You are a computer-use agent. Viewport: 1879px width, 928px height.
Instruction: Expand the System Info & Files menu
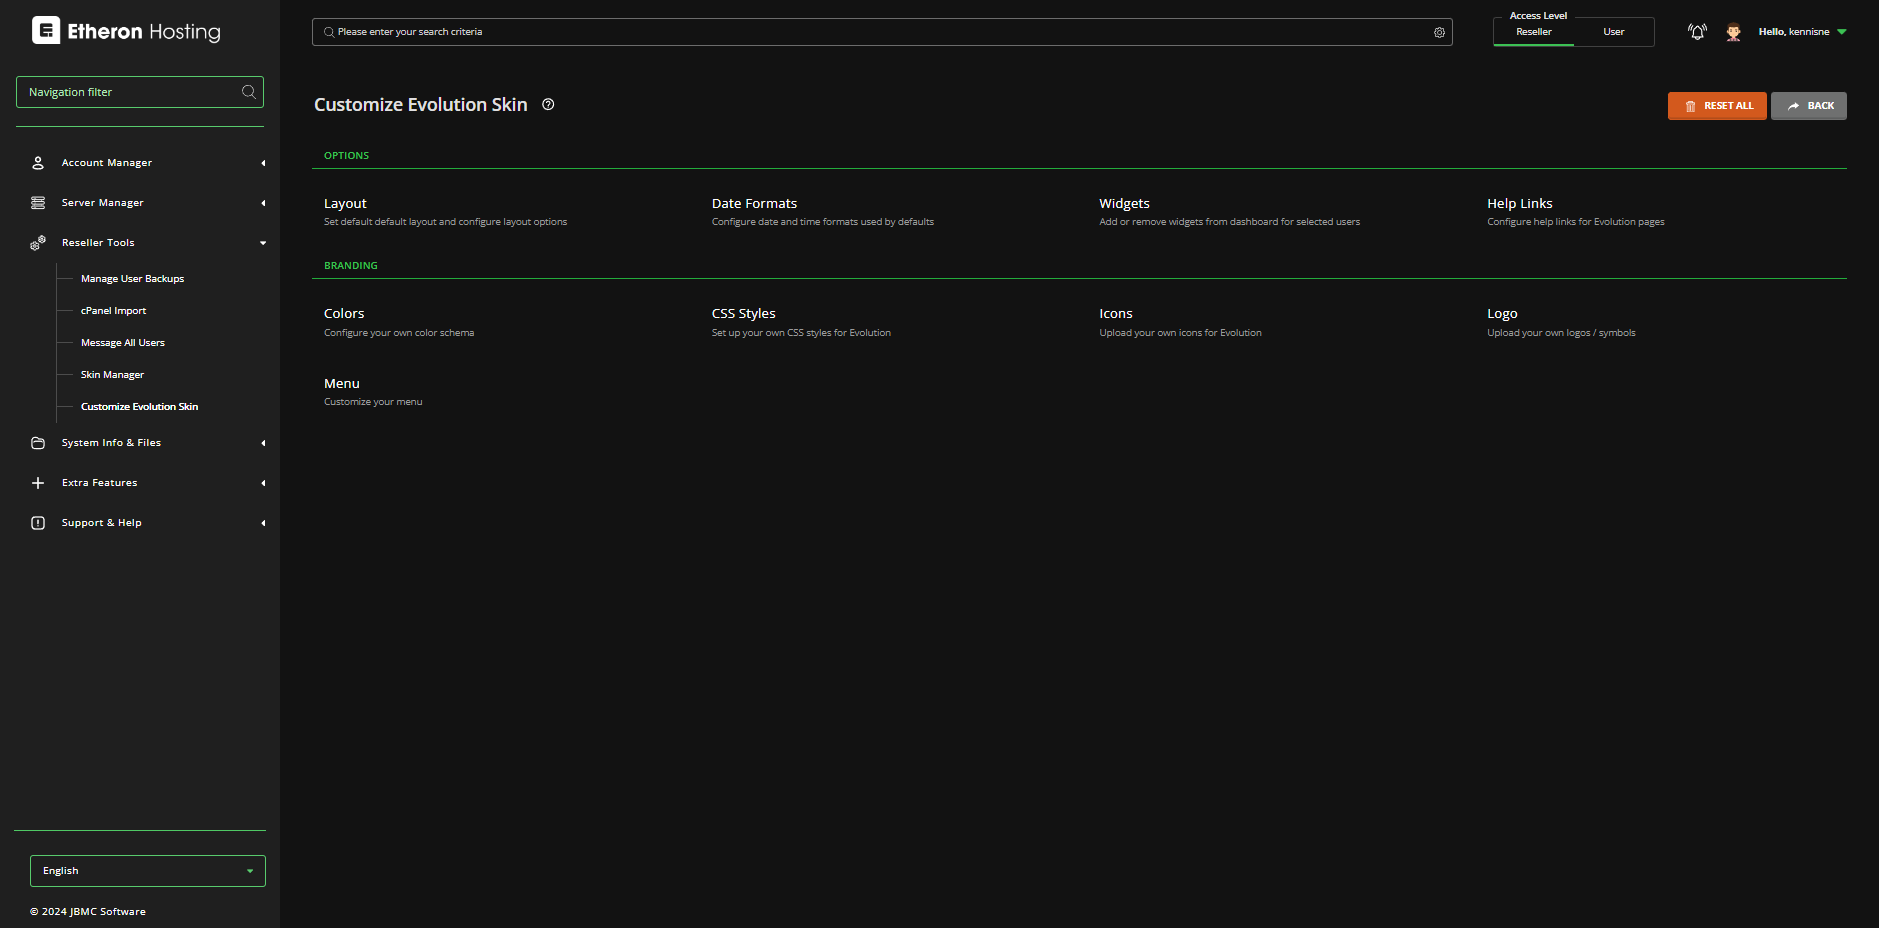click(111, 443)
